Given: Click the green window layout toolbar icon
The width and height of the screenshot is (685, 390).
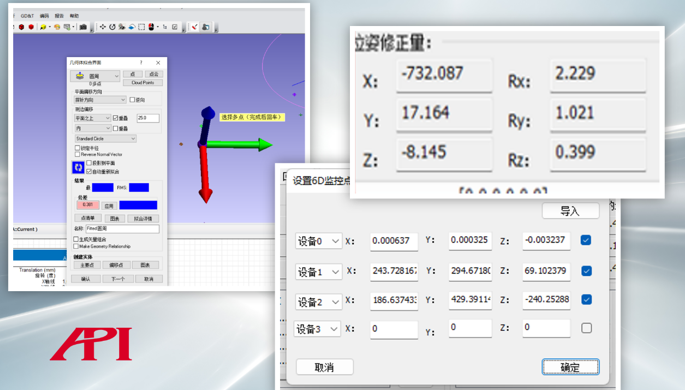Looking at the screenshot, I should pos(67,27).
